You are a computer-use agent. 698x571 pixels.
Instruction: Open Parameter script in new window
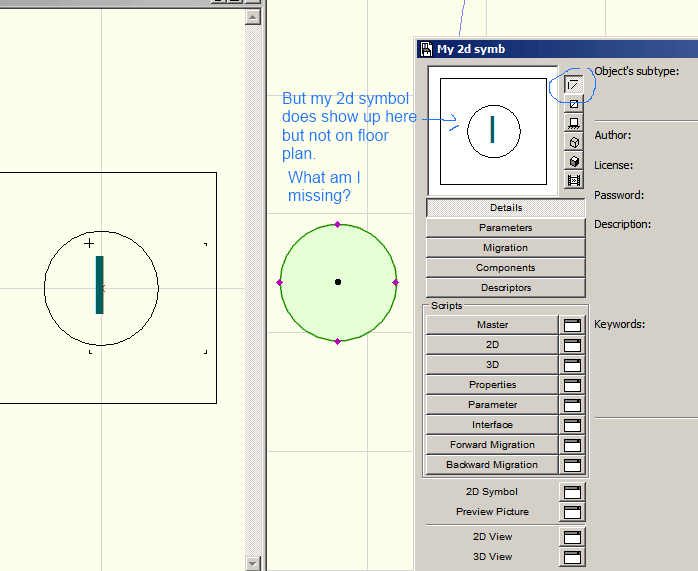pyautogui.click(x=572, y=405)
